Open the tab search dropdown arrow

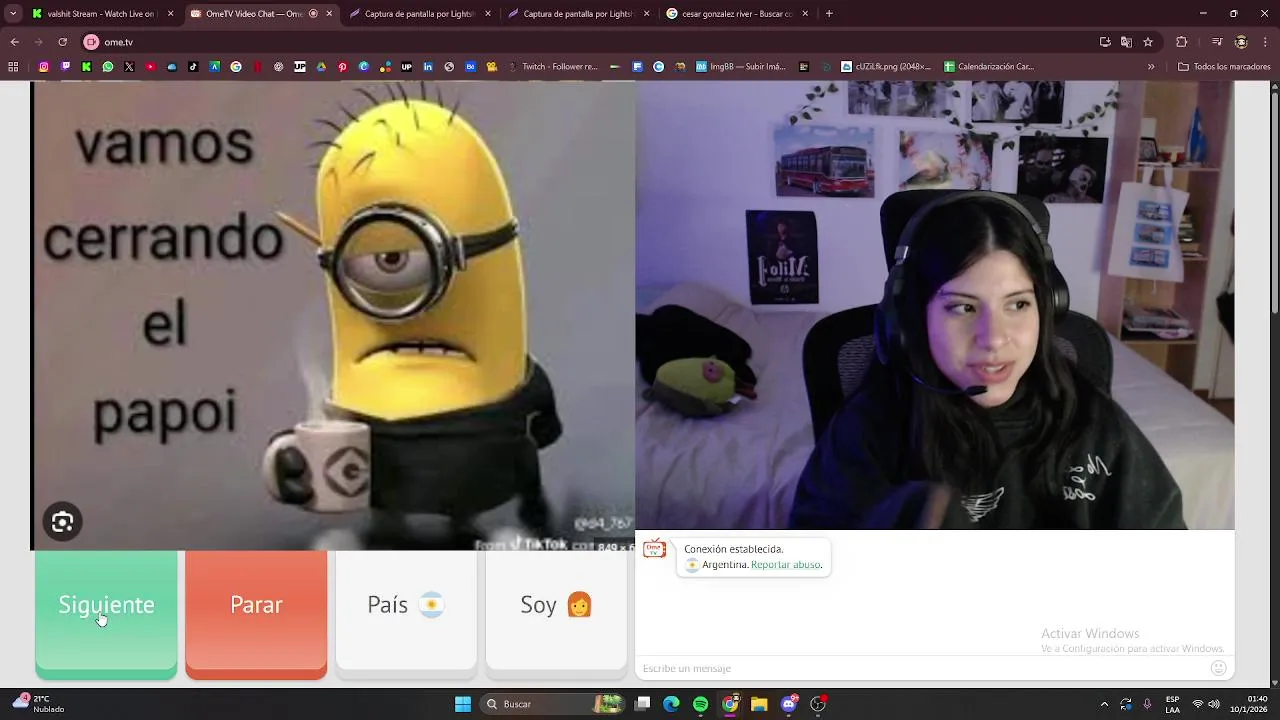pos(13,14)
